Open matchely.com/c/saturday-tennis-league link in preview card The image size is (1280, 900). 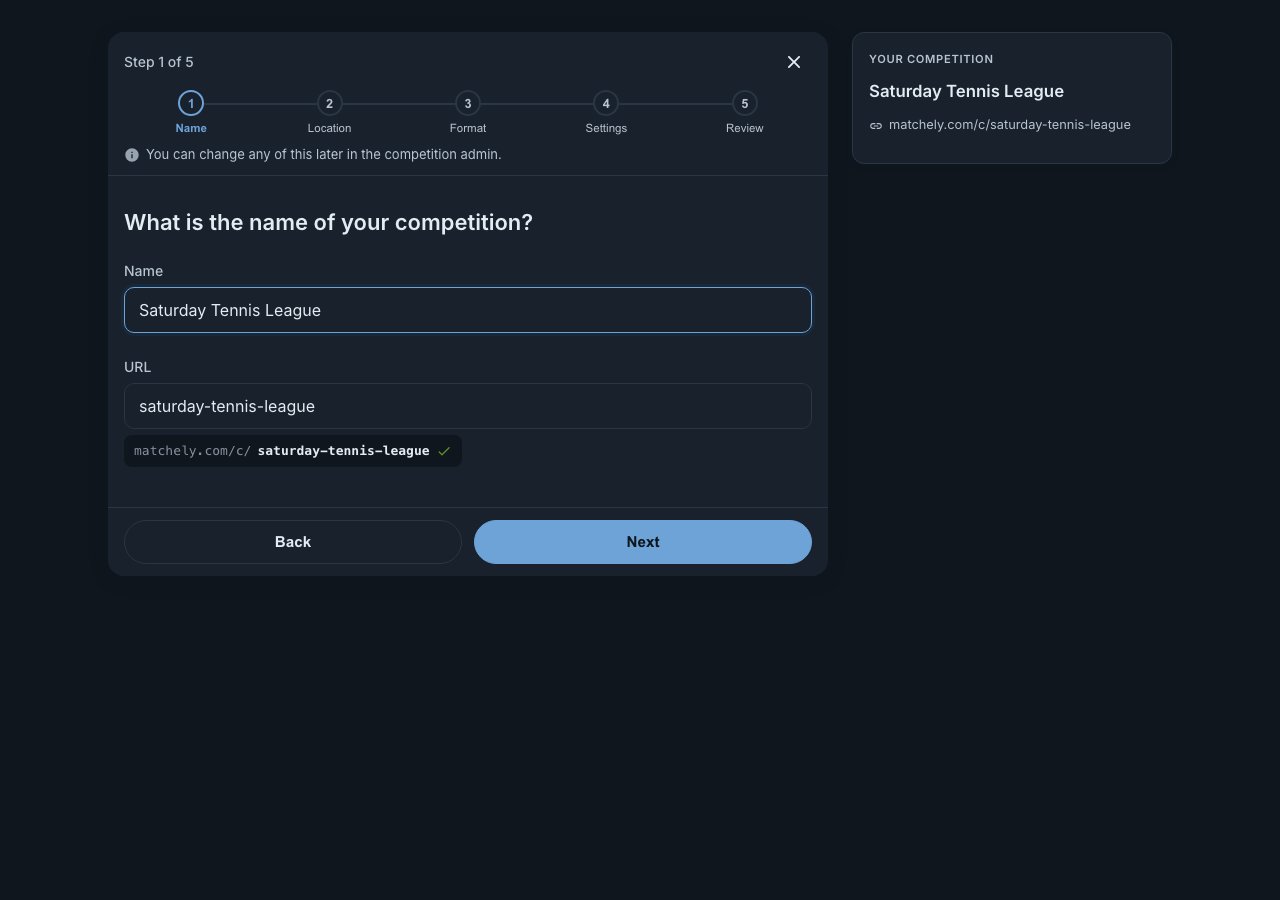(x=1010, y=125)
